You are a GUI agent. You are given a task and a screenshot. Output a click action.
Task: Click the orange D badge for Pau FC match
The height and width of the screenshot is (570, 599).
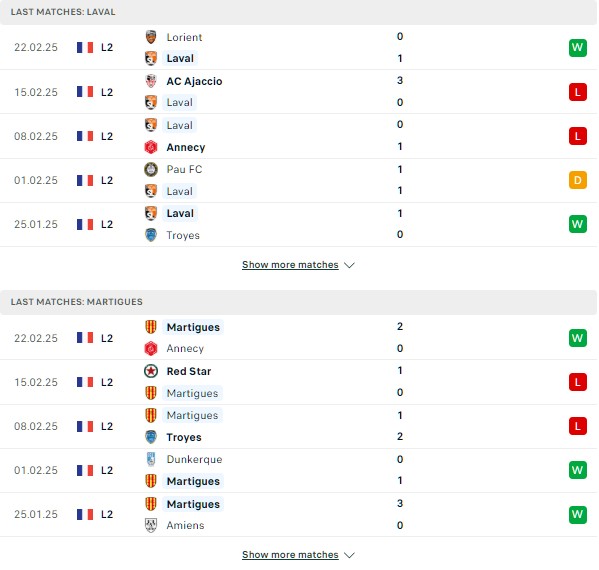point(578,180)
